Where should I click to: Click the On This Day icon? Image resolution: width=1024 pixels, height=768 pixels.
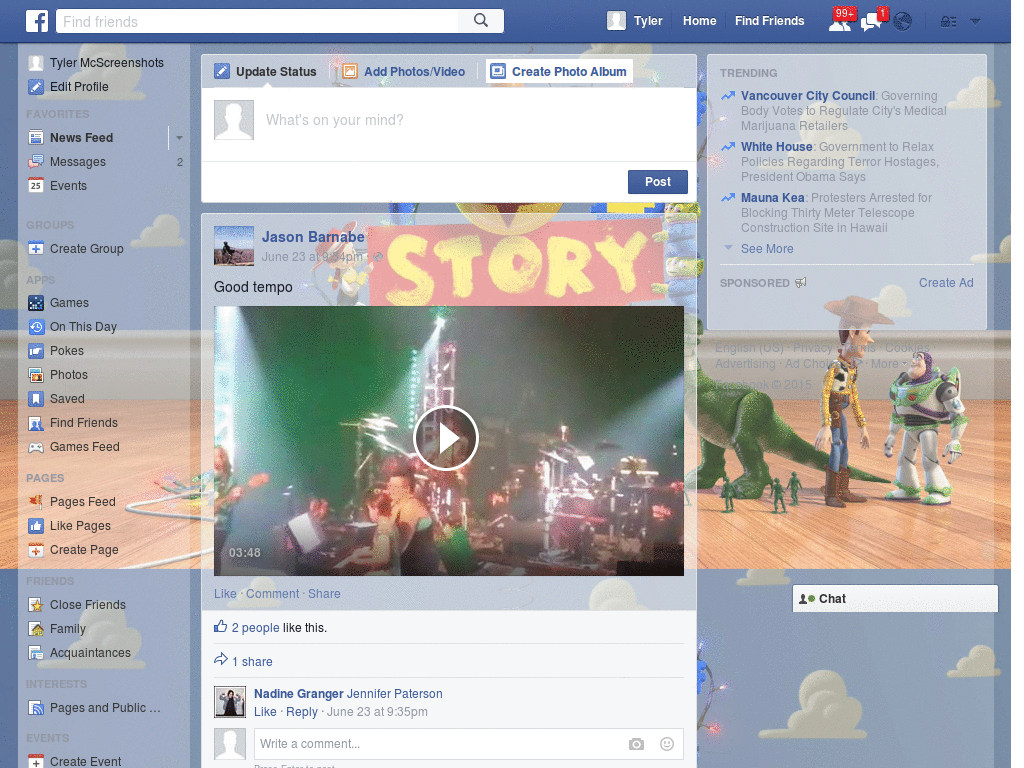pos(36,327)
